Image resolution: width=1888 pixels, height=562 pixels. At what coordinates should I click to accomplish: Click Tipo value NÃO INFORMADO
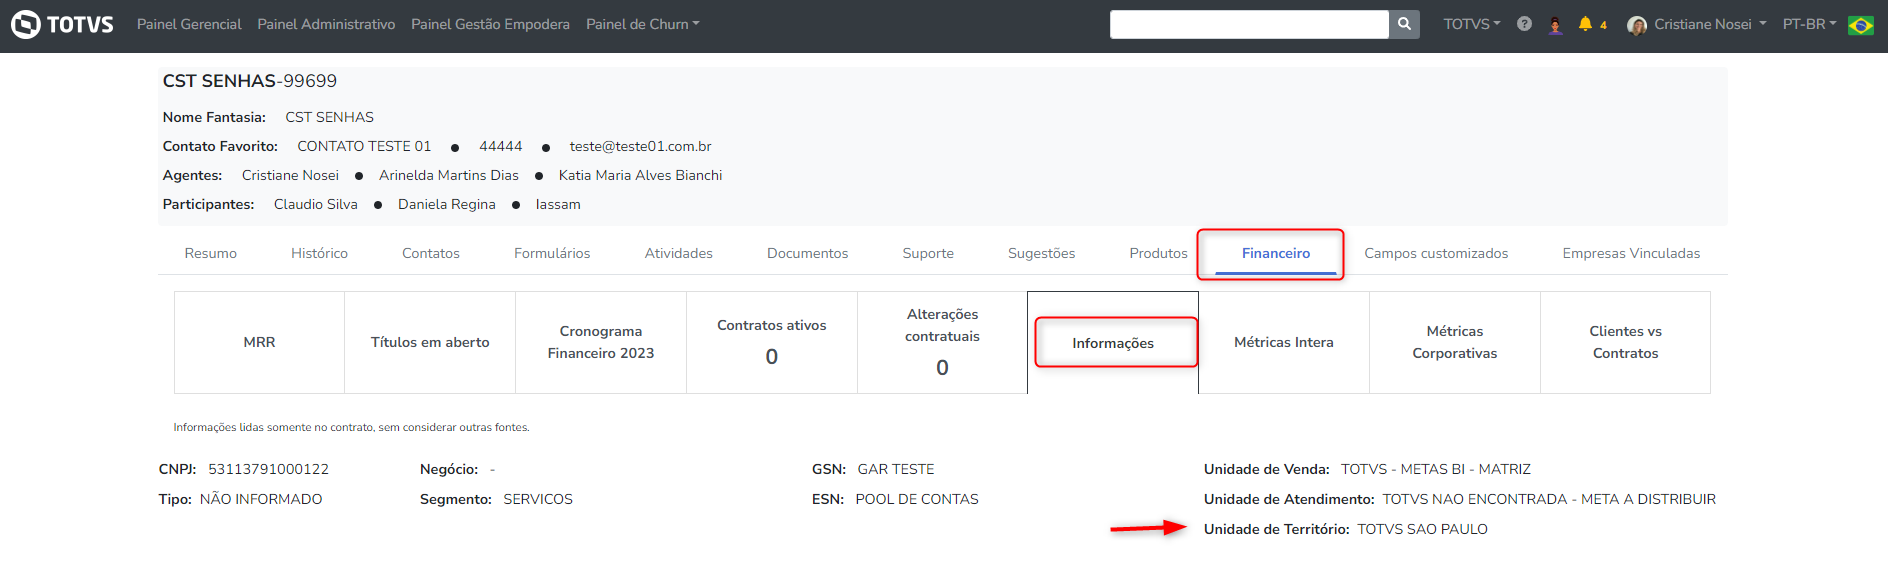pyautogui.click(x=261, y=499)
